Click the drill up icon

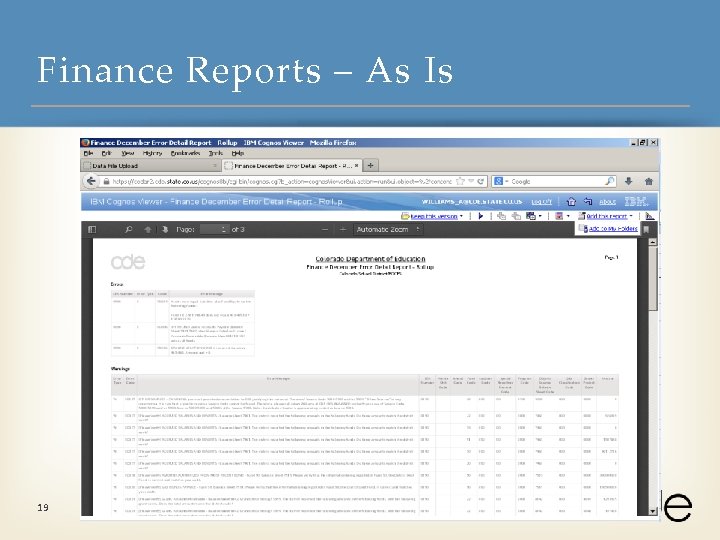(516, 216)
